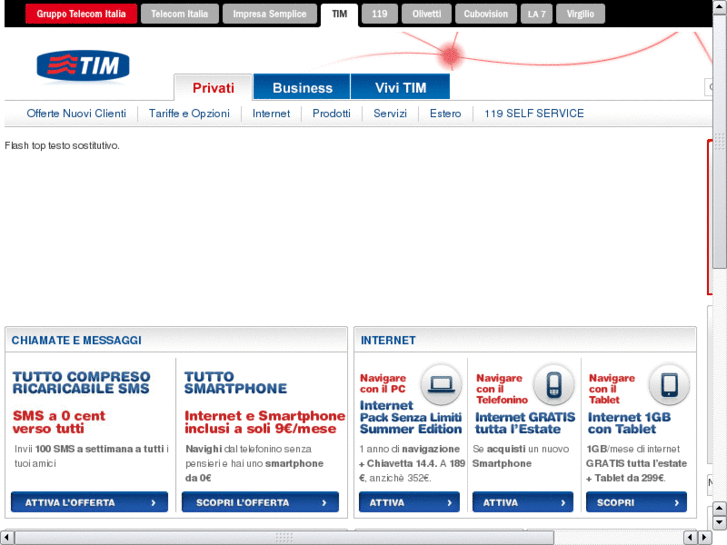Open Offerte Nuovi Clienti menu
This screenshot has width=727, height=545.
pos(76,113)
